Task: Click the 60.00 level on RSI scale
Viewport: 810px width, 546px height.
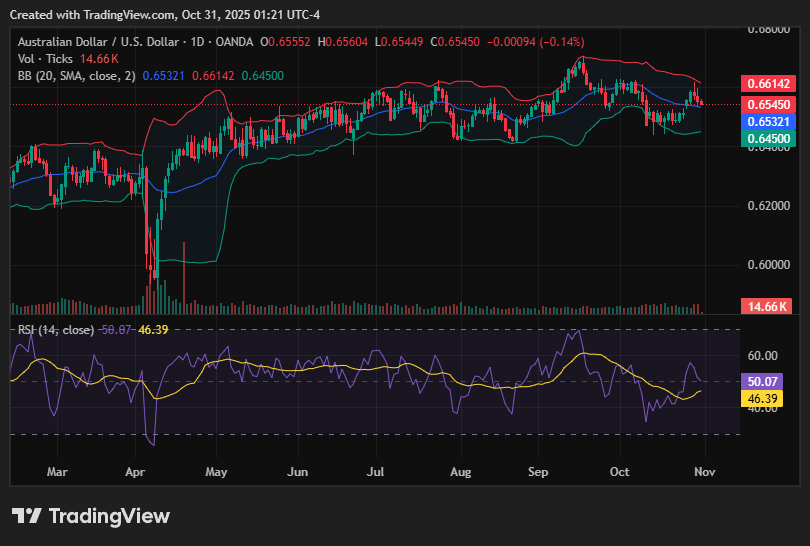Action: [763, 355]
